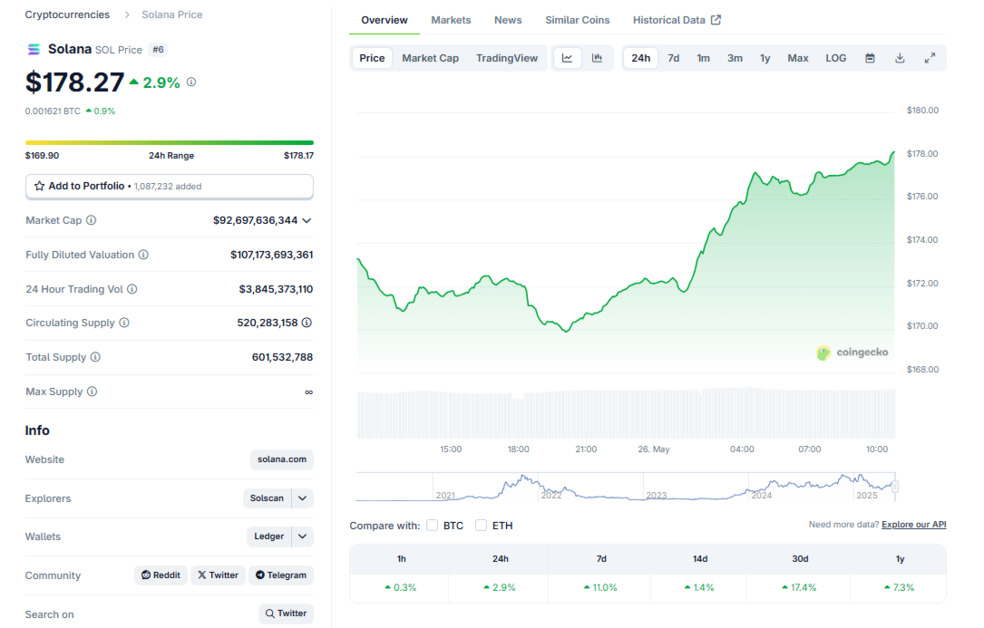The width and height of the screenshot is (984, 628).
Task: Open the Markets tab
Action: (x=451, y=20)
